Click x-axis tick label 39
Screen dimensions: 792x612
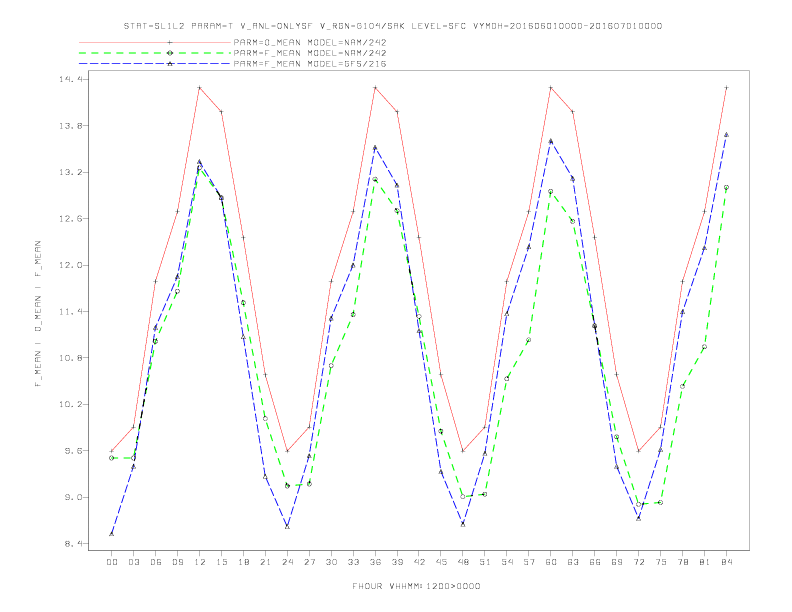tap(397, 562)
